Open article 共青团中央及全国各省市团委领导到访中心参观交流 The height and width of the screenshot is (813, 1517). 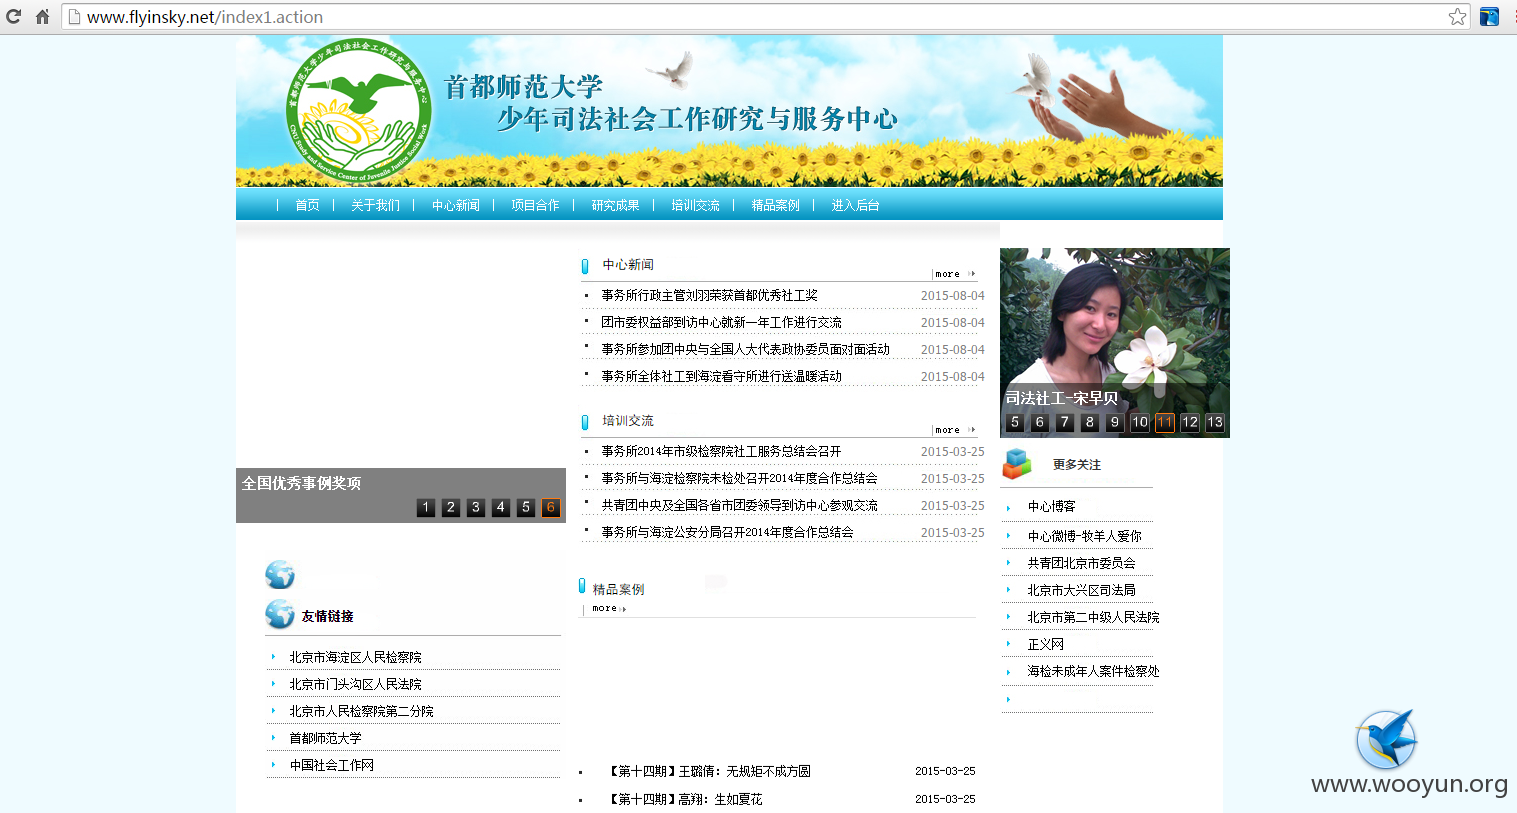(x=739, y=505)
